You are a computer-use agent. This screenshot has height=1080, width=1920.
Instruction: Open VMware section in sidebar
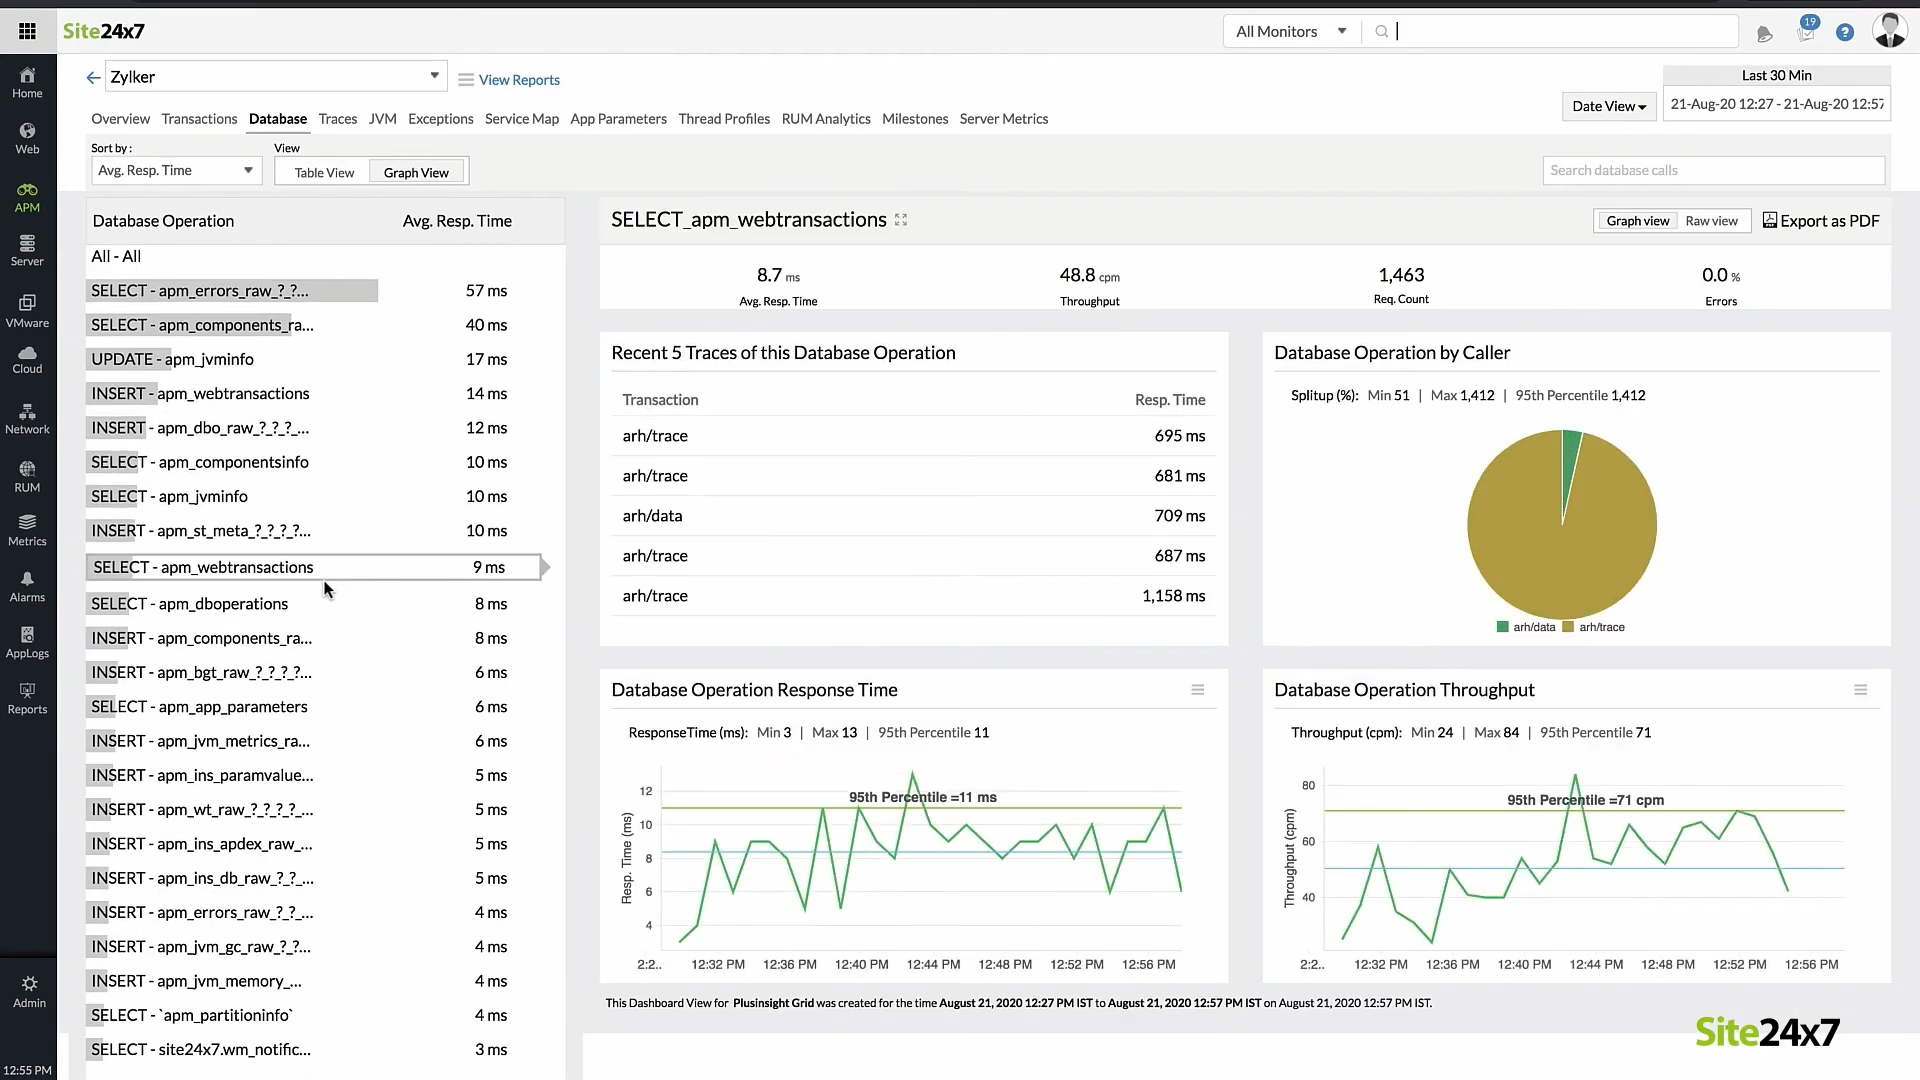point(27,311)
